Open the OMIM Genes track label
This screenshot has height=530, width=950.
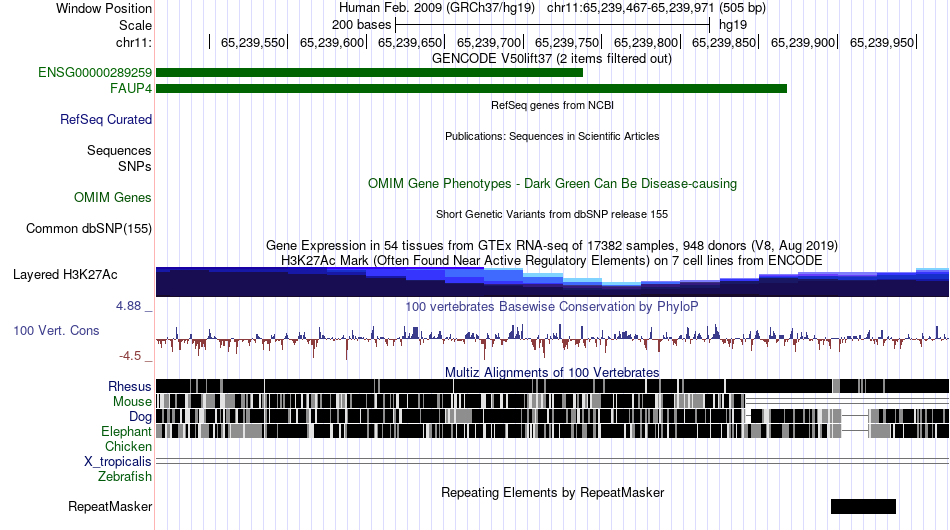(113, 197)
